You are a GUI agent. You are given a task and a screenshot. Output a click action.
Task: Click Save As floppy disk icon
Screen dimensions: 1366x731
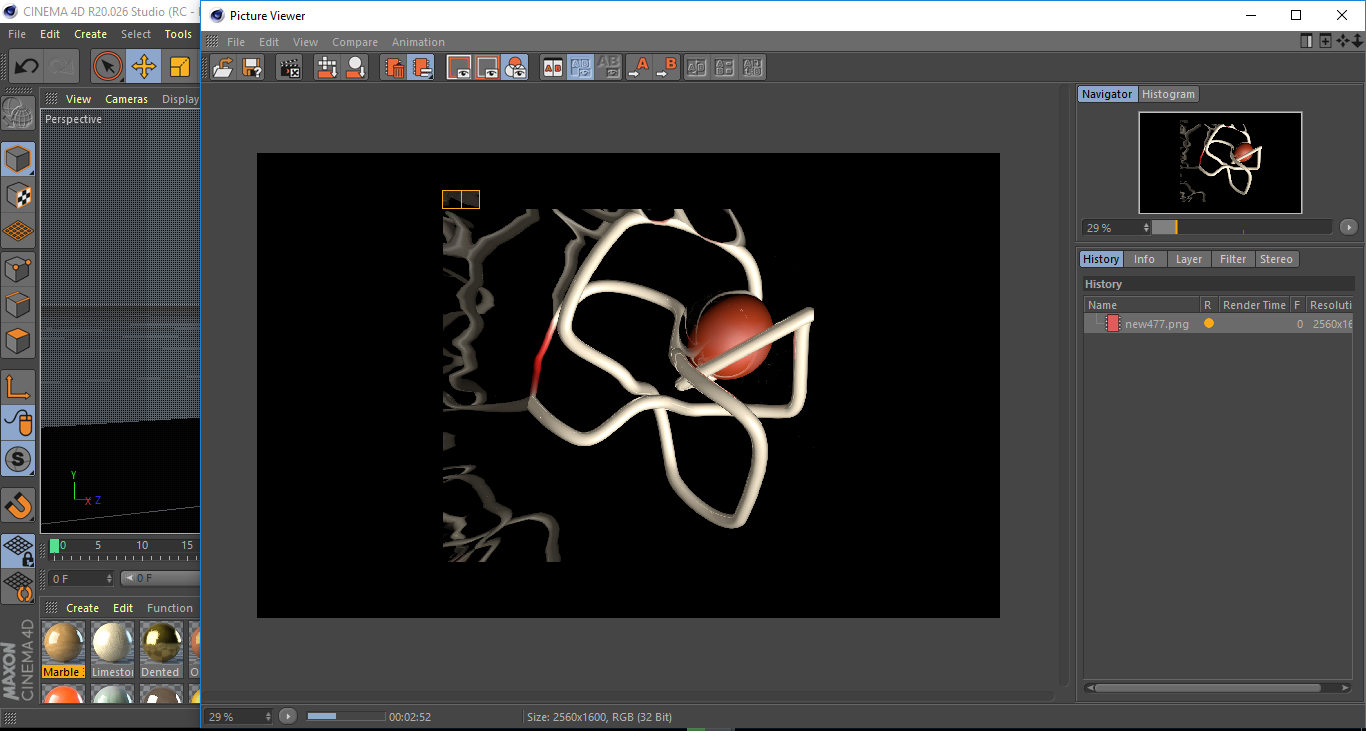coord(252,67)
